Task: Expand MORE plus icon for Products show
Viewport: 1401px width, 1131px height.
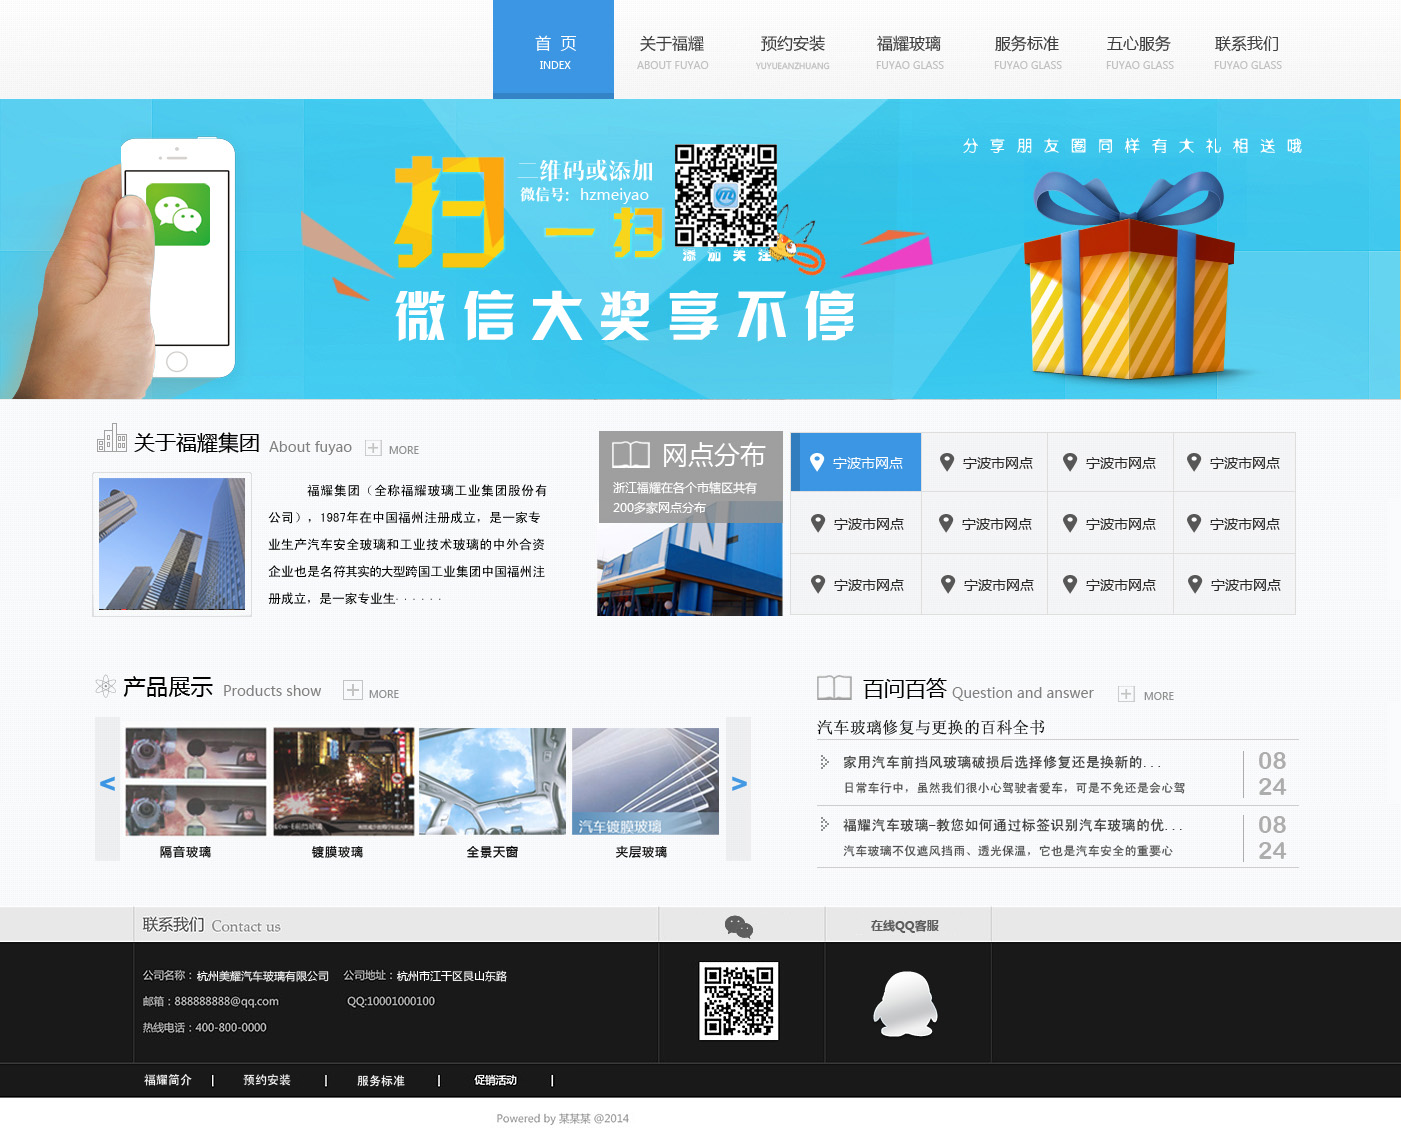Action: (x=352, y=690)
